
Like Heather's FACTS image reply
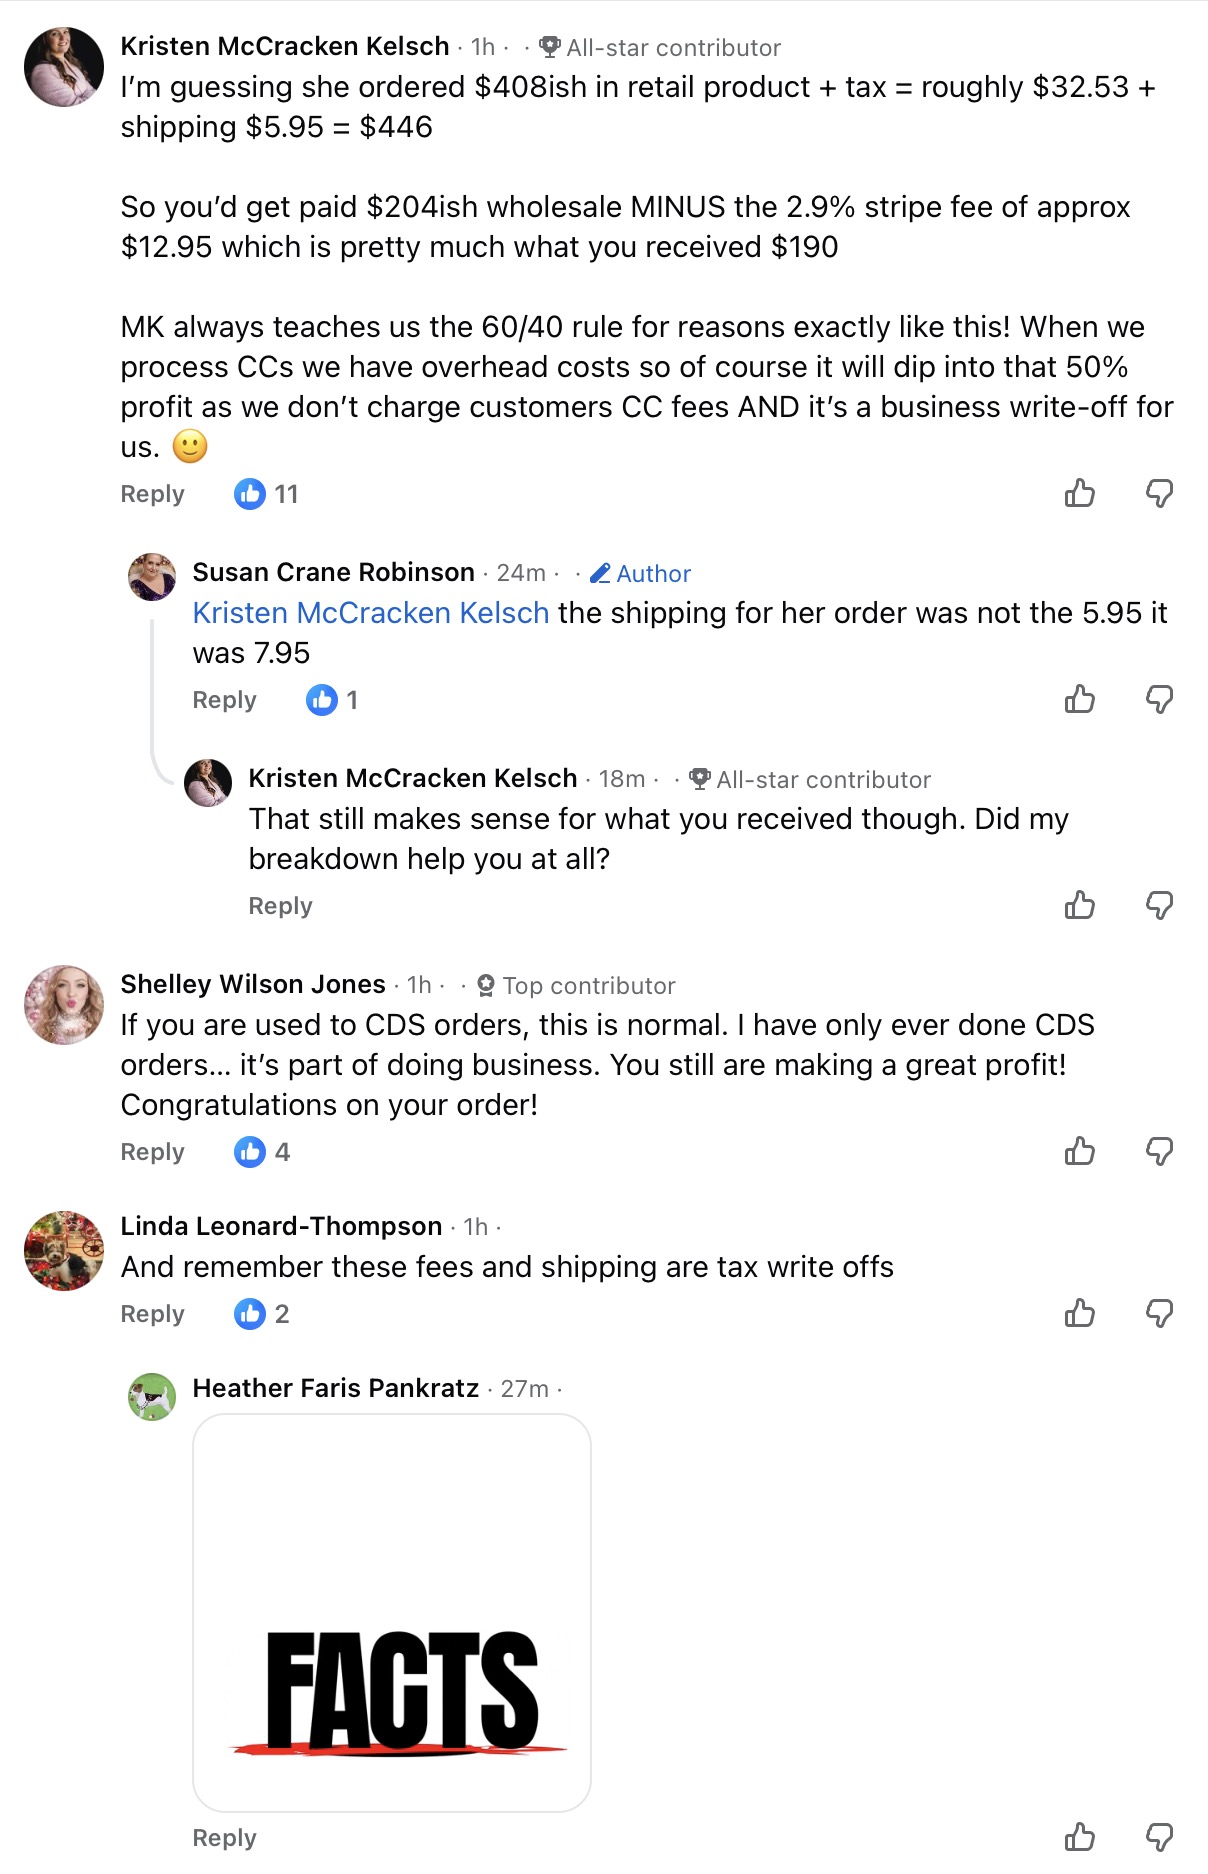tap(1079, 1837)
